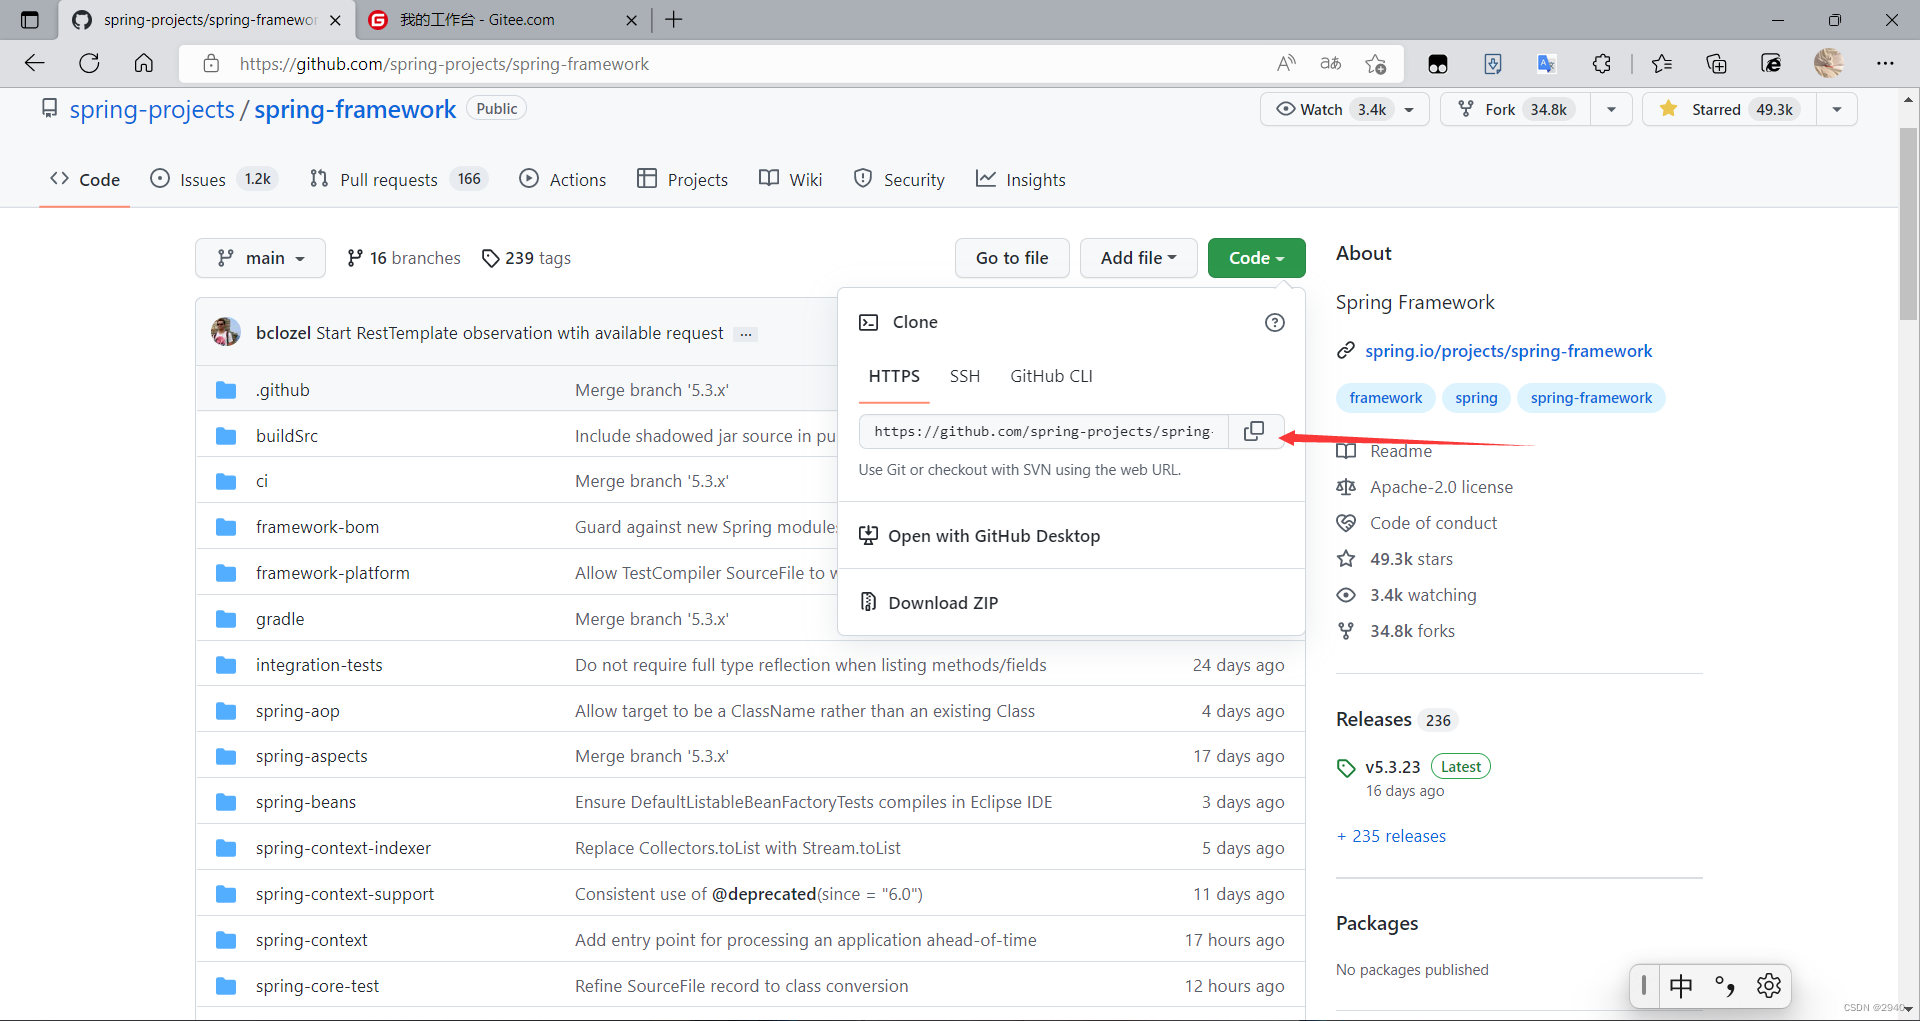The image size is (1920, 1021).
Task: View the 49.3k stars link
Action: click(1411, 559)
